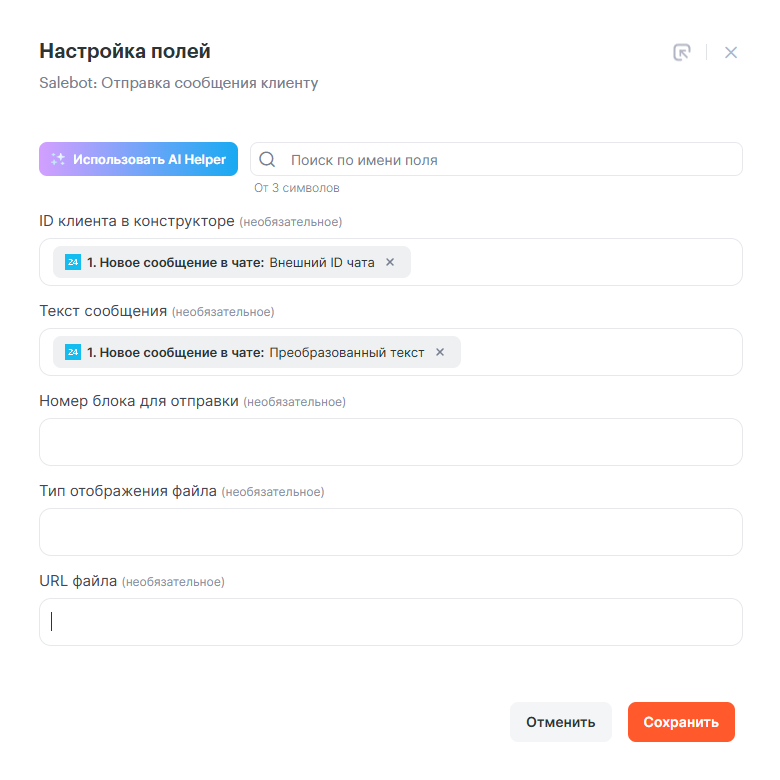The width and height of the screenshot is (780, 780).
Task: Click Bitrix24 icon in Внешний ID чата tag
Action: (73, 262)
